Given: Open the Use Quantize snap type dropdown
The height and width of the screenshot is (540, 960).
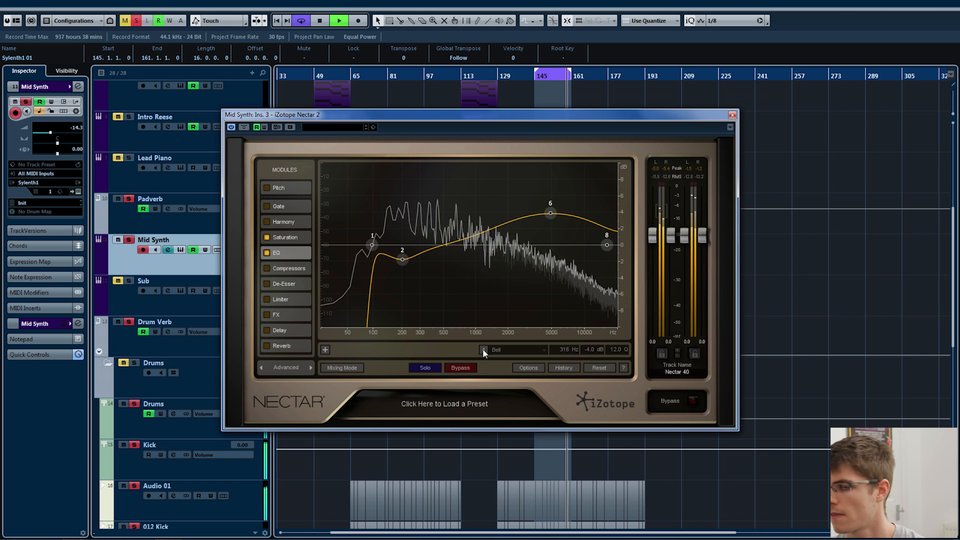Looking at the screenshot, I should tap(650, 20).
